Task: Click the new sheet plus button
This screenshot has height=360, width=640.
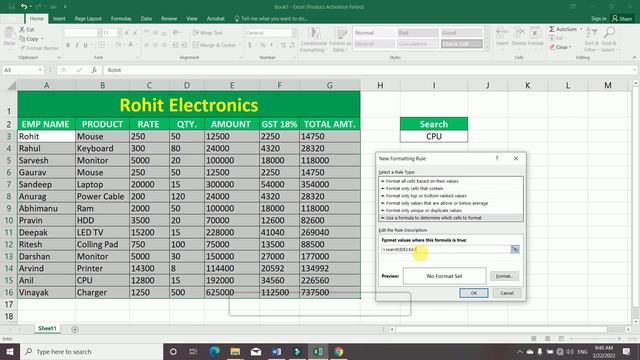Action: [x=75, y=329]
